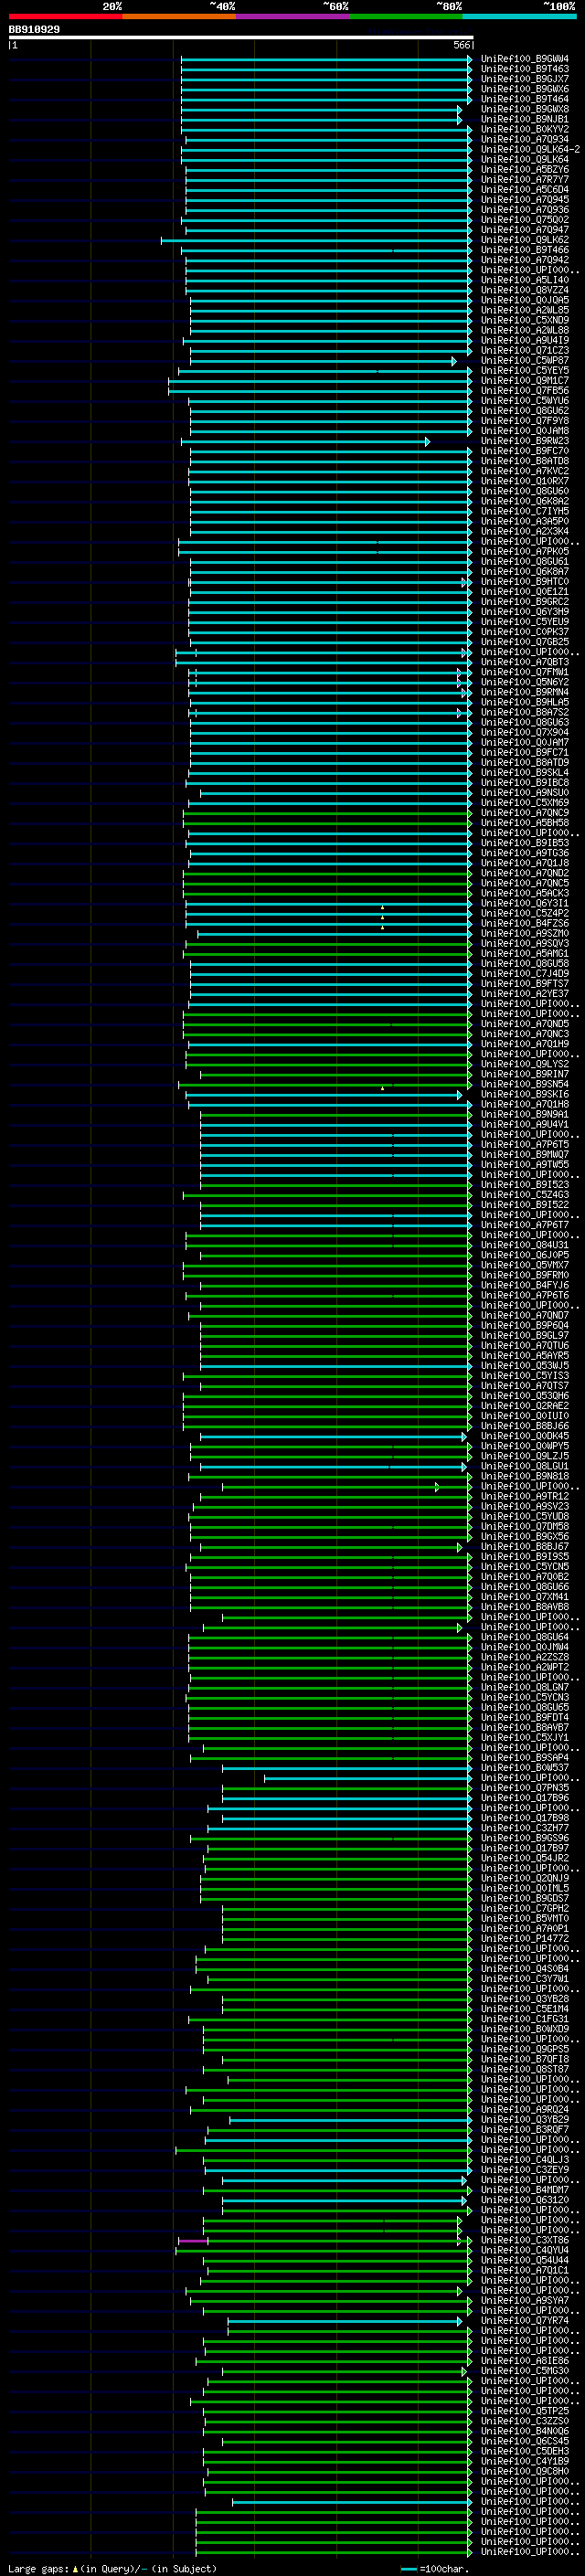Select hit label UniRef100_B4MDM7
585x2576 pixels.
pyautogui.click(x=525, y=2190)
